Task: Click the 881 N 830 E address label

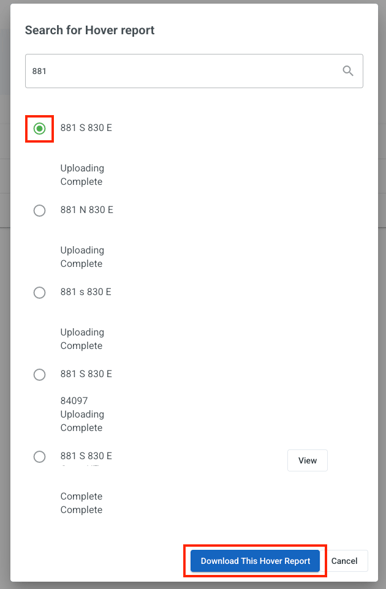Action: tap(87, 210)
